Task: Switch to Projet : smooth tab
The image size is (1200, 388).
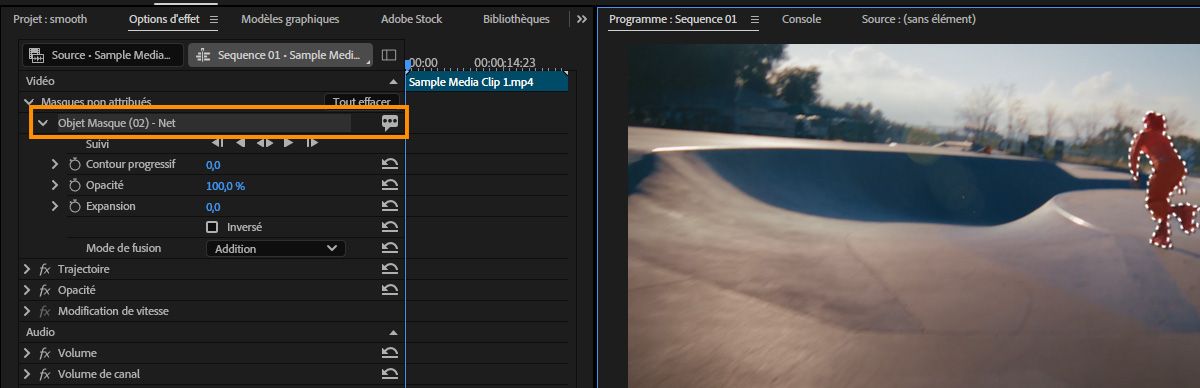Action: coord(50,19)
